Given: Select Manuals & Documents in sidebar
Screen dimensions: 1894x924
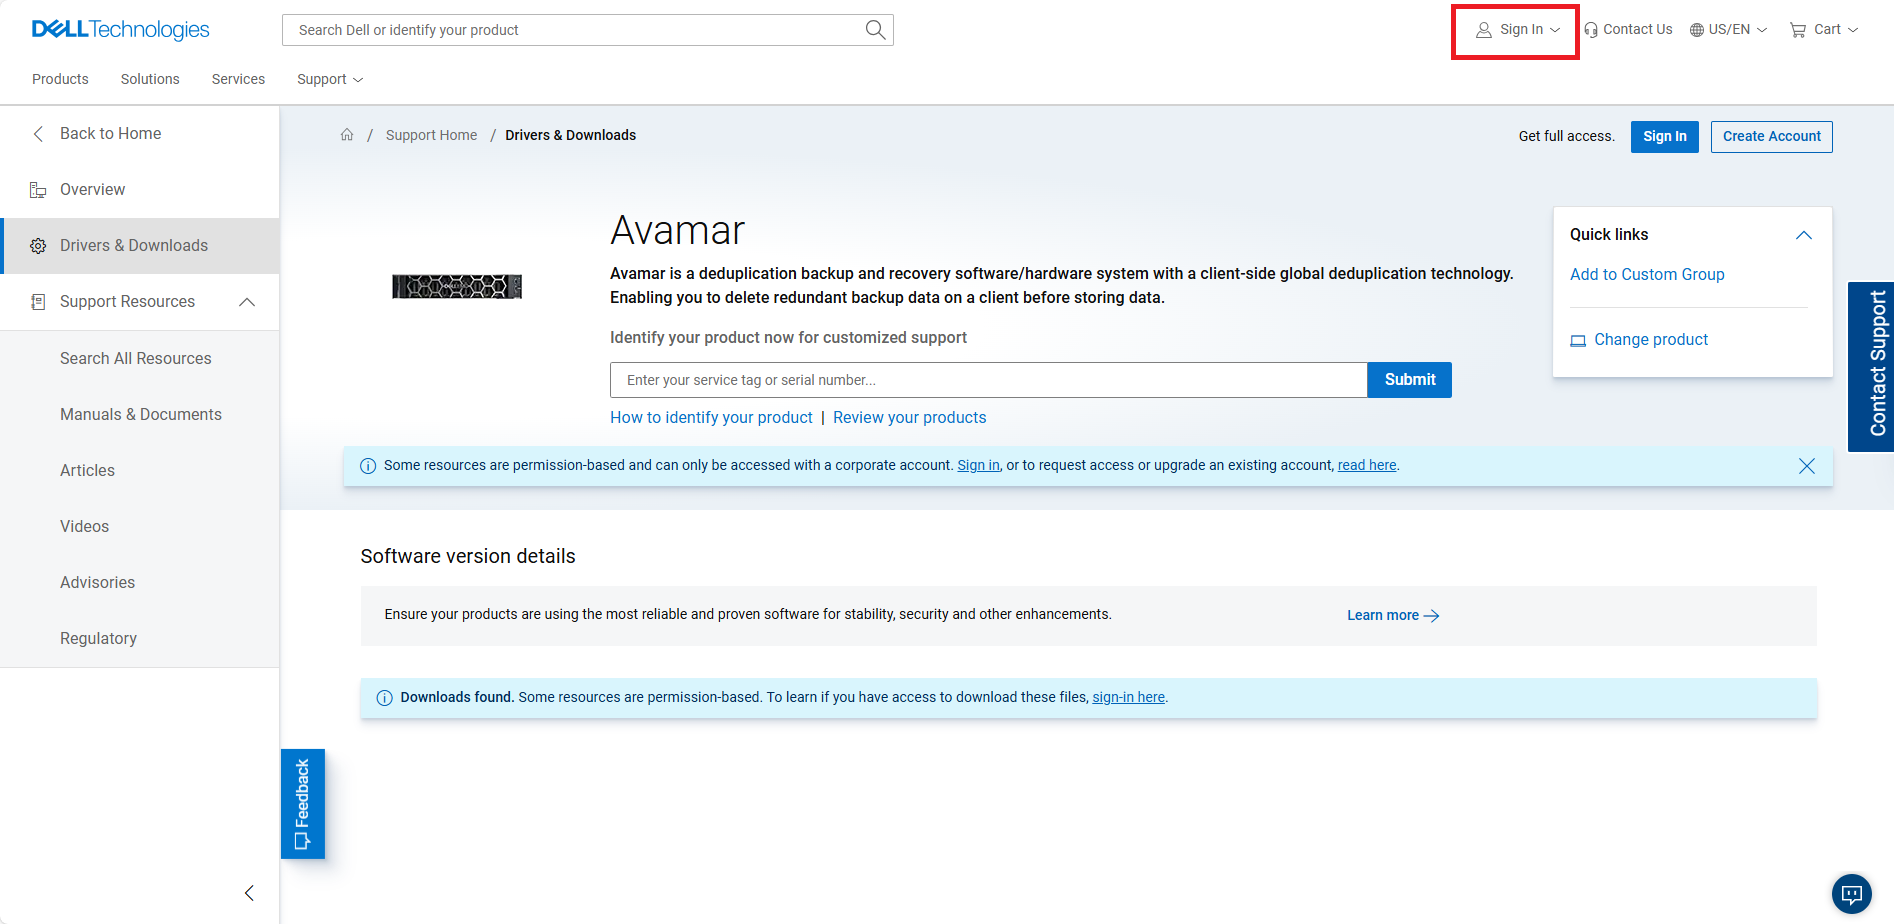Looking at the screenshot, I should [141, 414].
